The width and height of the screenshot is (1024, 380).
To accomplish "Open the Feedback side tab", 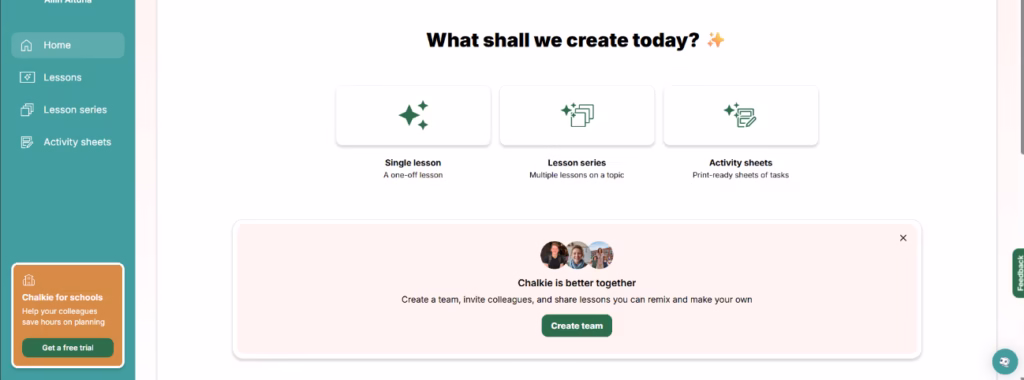I will [1018, 273].
